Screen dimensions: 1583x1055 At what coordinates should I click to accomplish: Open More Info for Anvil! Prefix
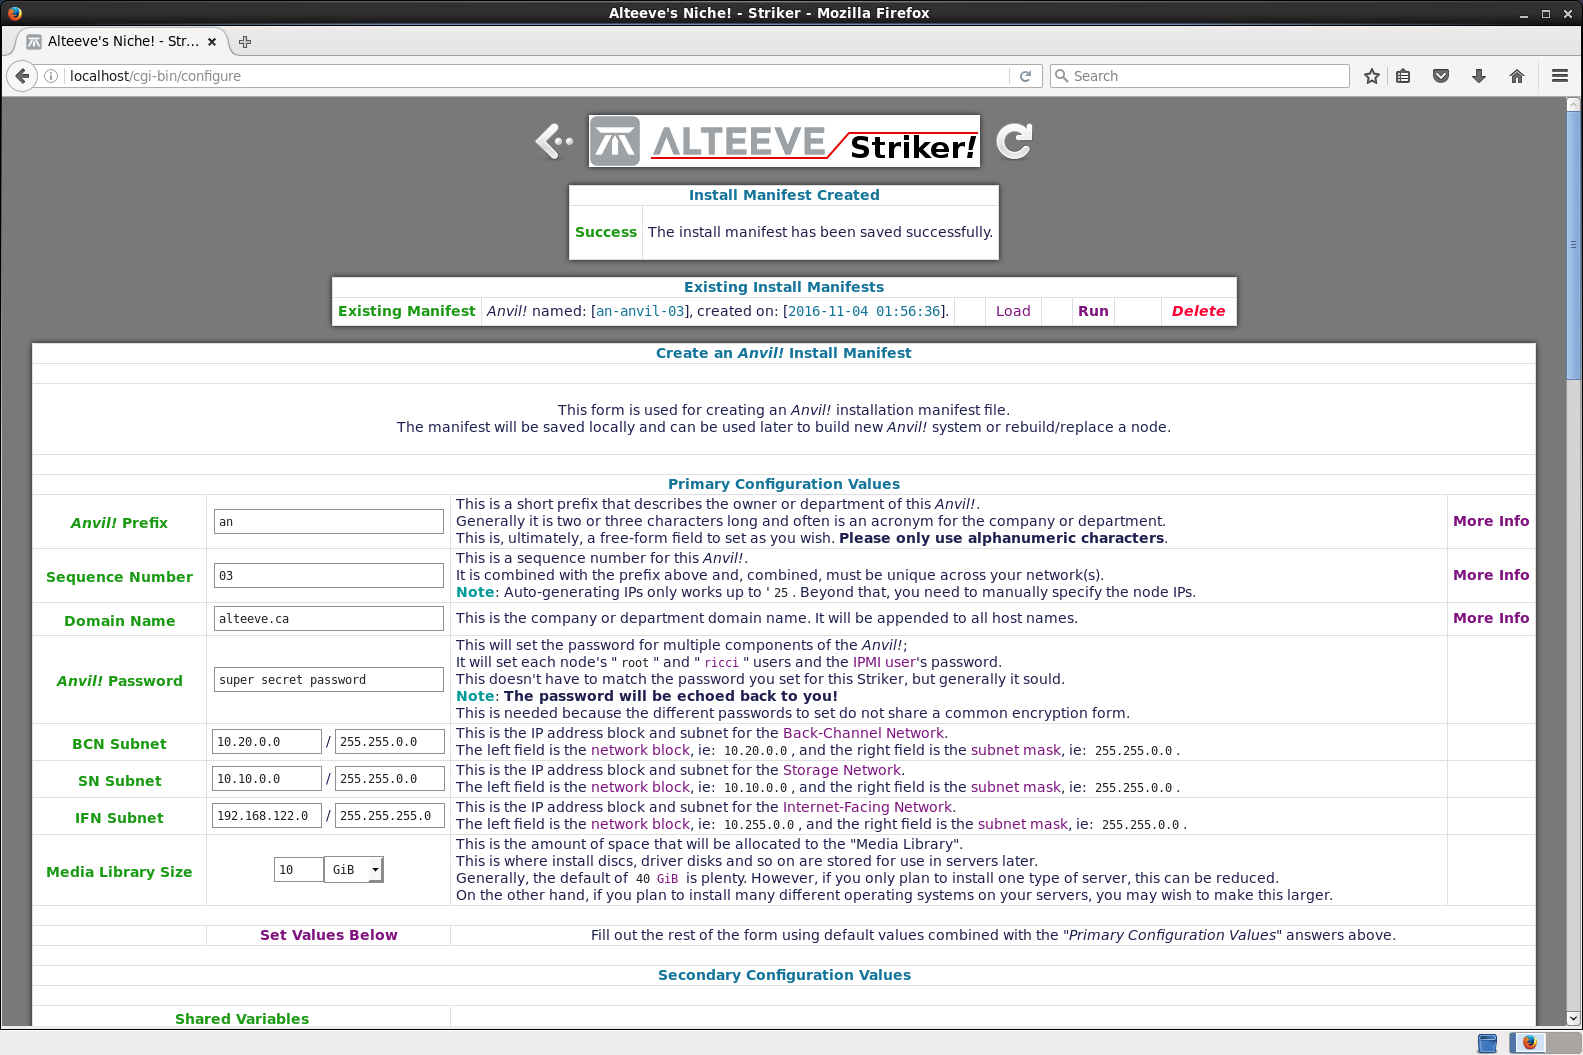pyautogui.click(x=1491, y=521)
